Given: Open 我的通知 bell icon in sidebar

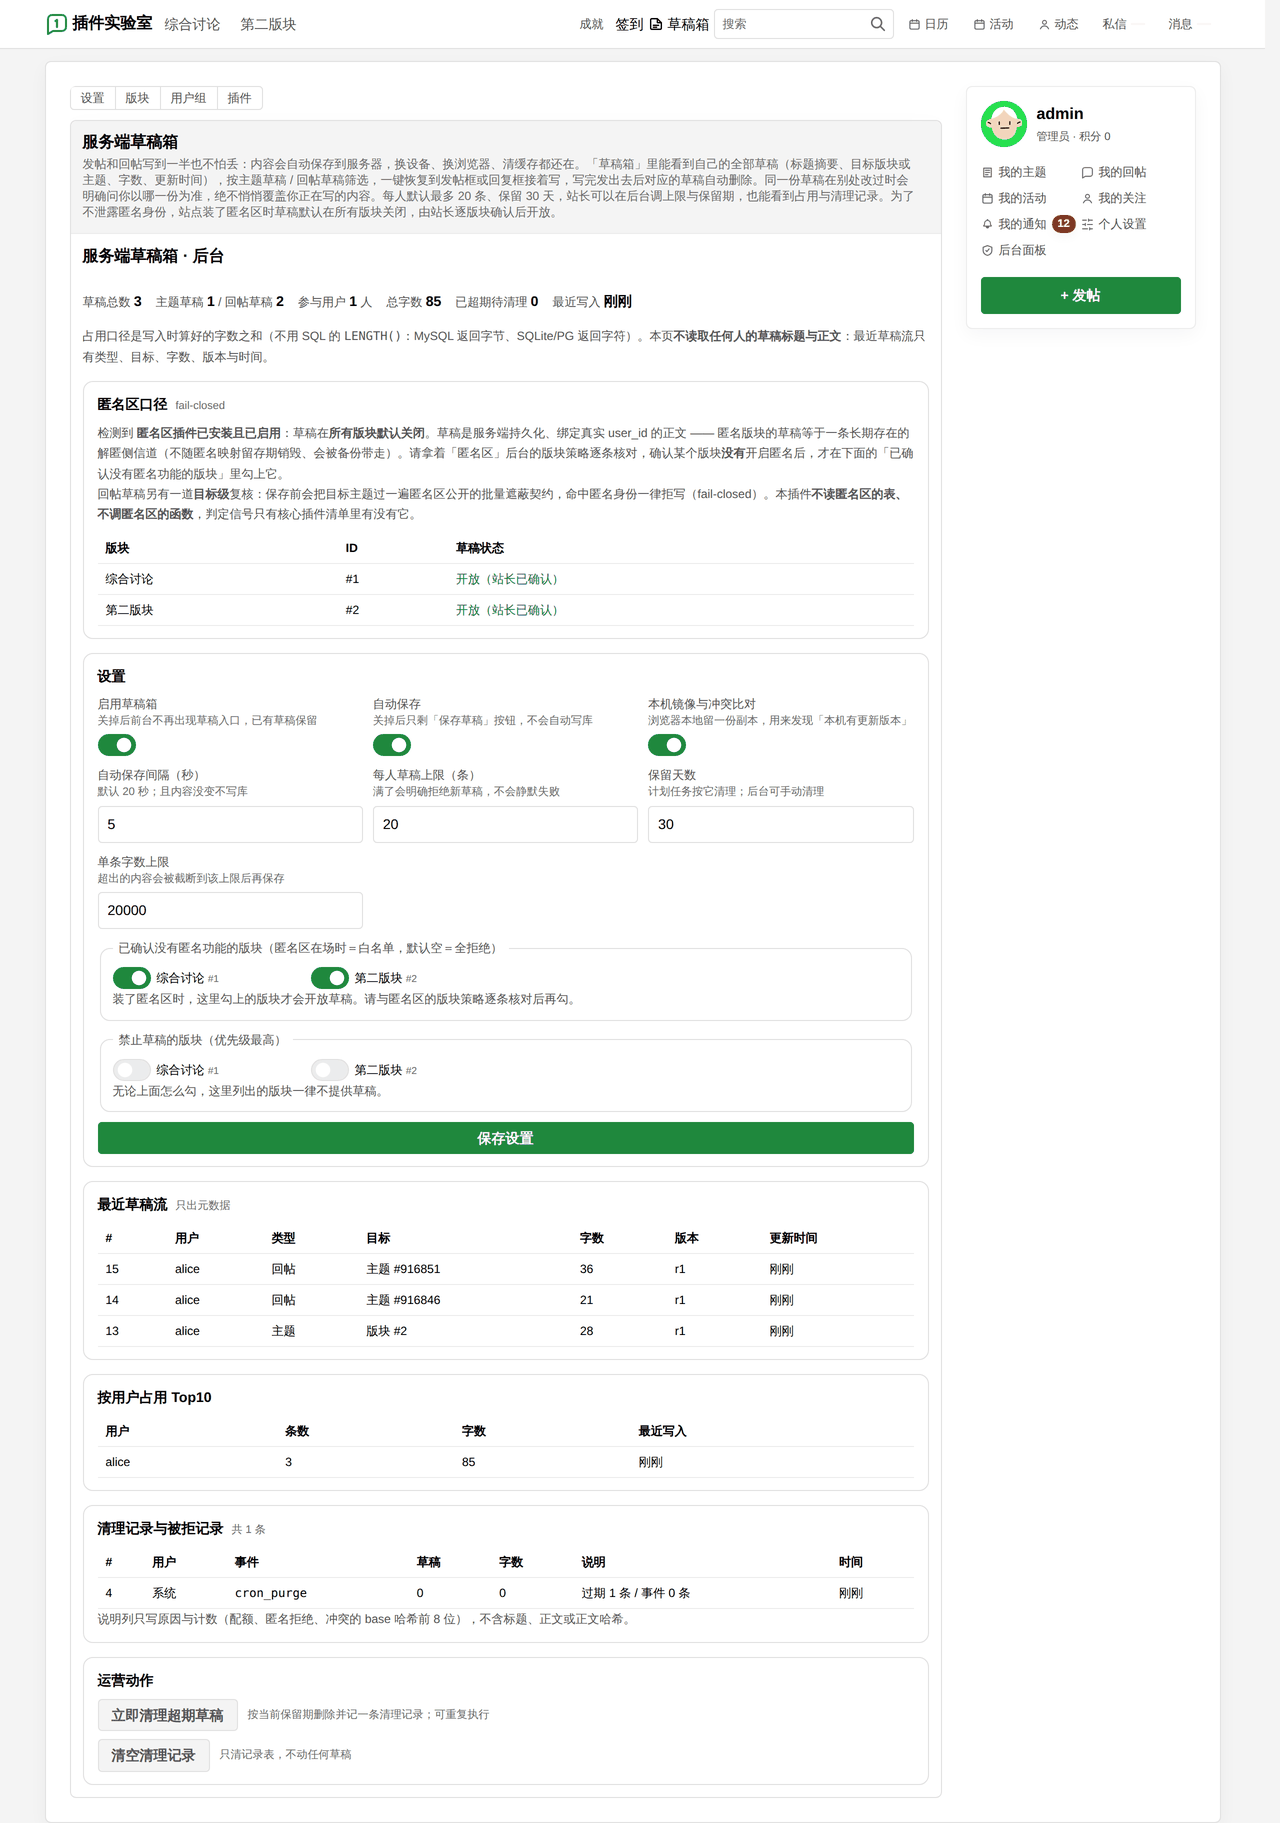Looking at the screenshot, I should 987,224.
